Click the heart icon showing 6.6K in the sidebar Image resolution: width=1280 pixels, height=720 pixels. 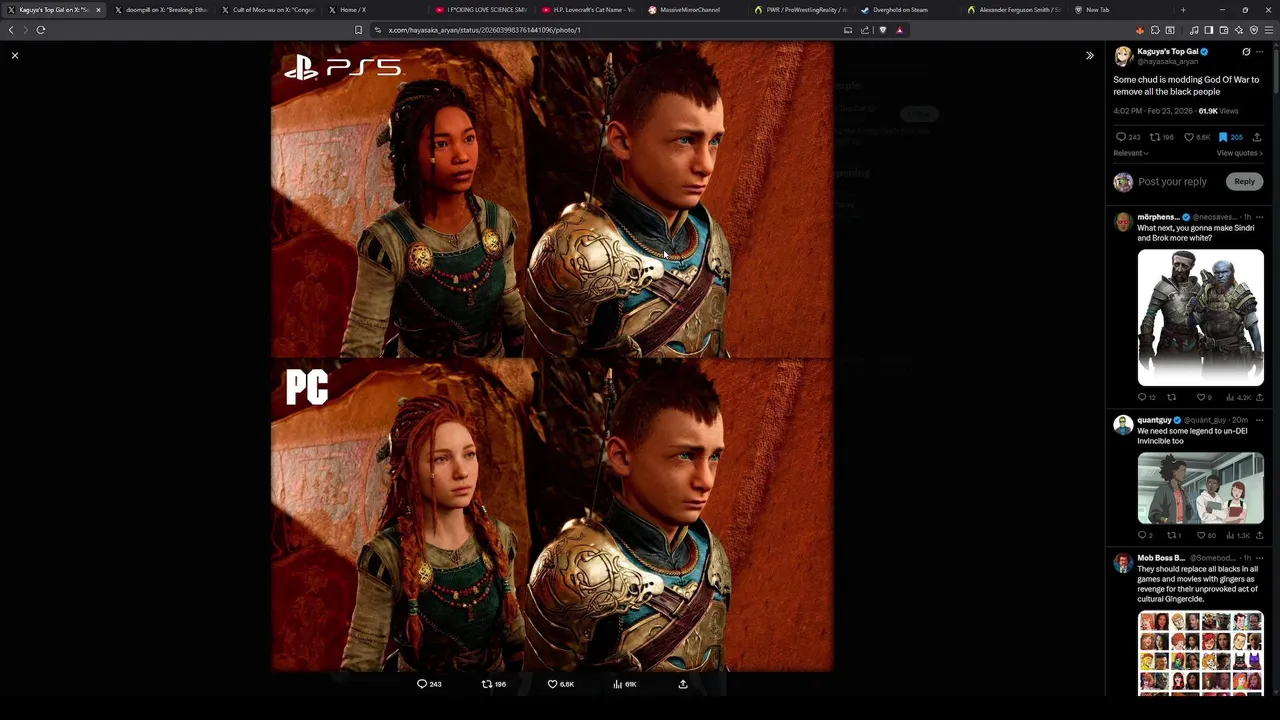click(1189, 137)
